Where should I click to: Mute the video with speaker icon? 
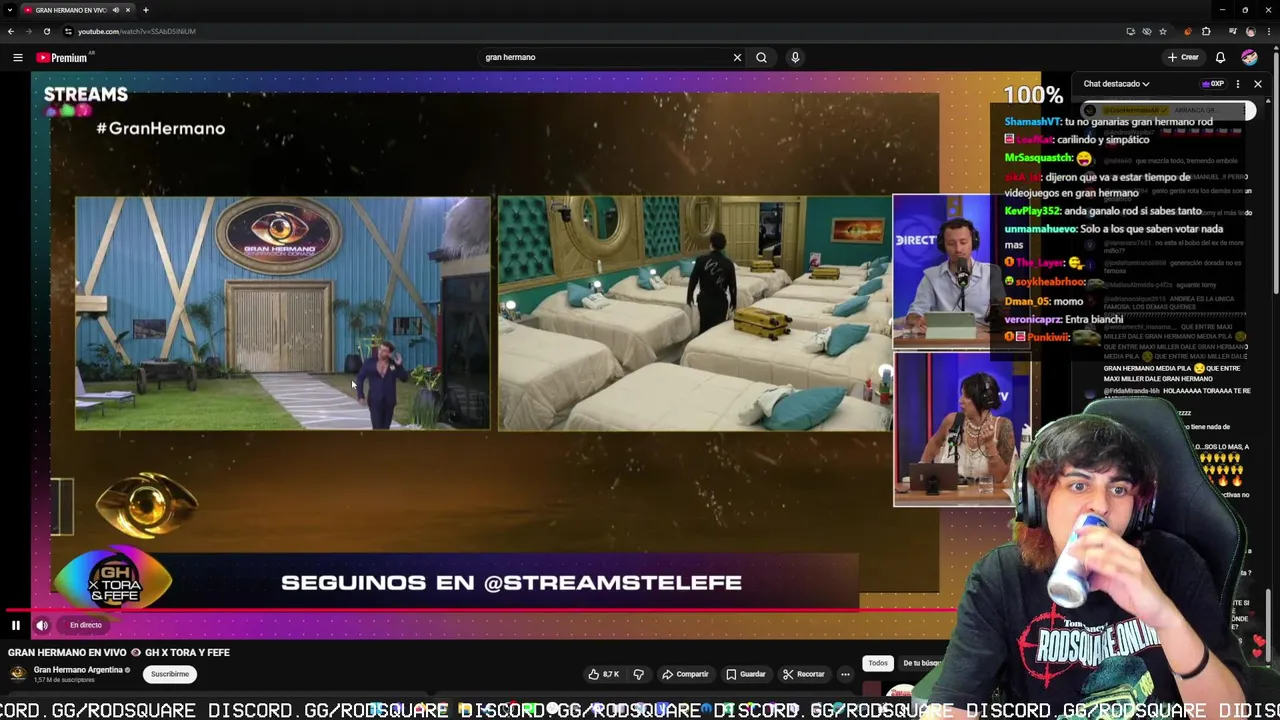point(42,625)
